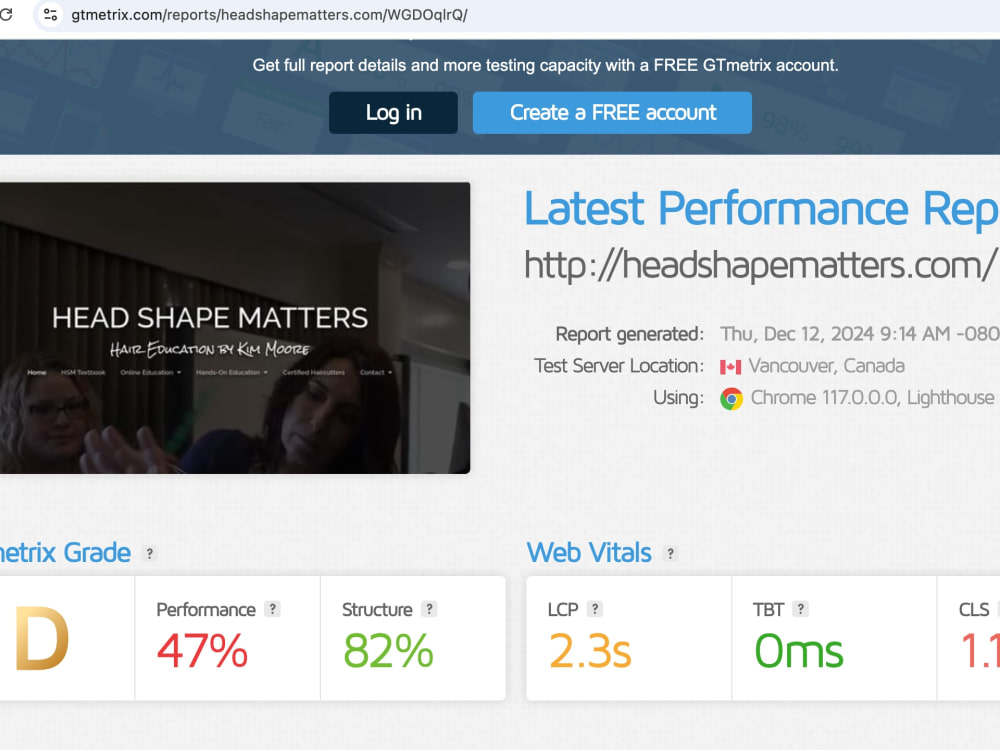Click the LCP question mark icon

(595, 608)
